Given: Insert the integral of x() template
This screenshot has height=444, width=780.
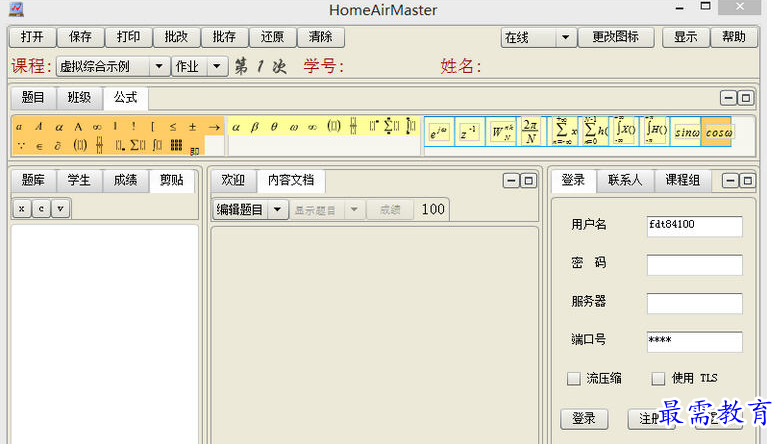Looking at the screenshot, I should pyautogui.click(x=625, y=132).
